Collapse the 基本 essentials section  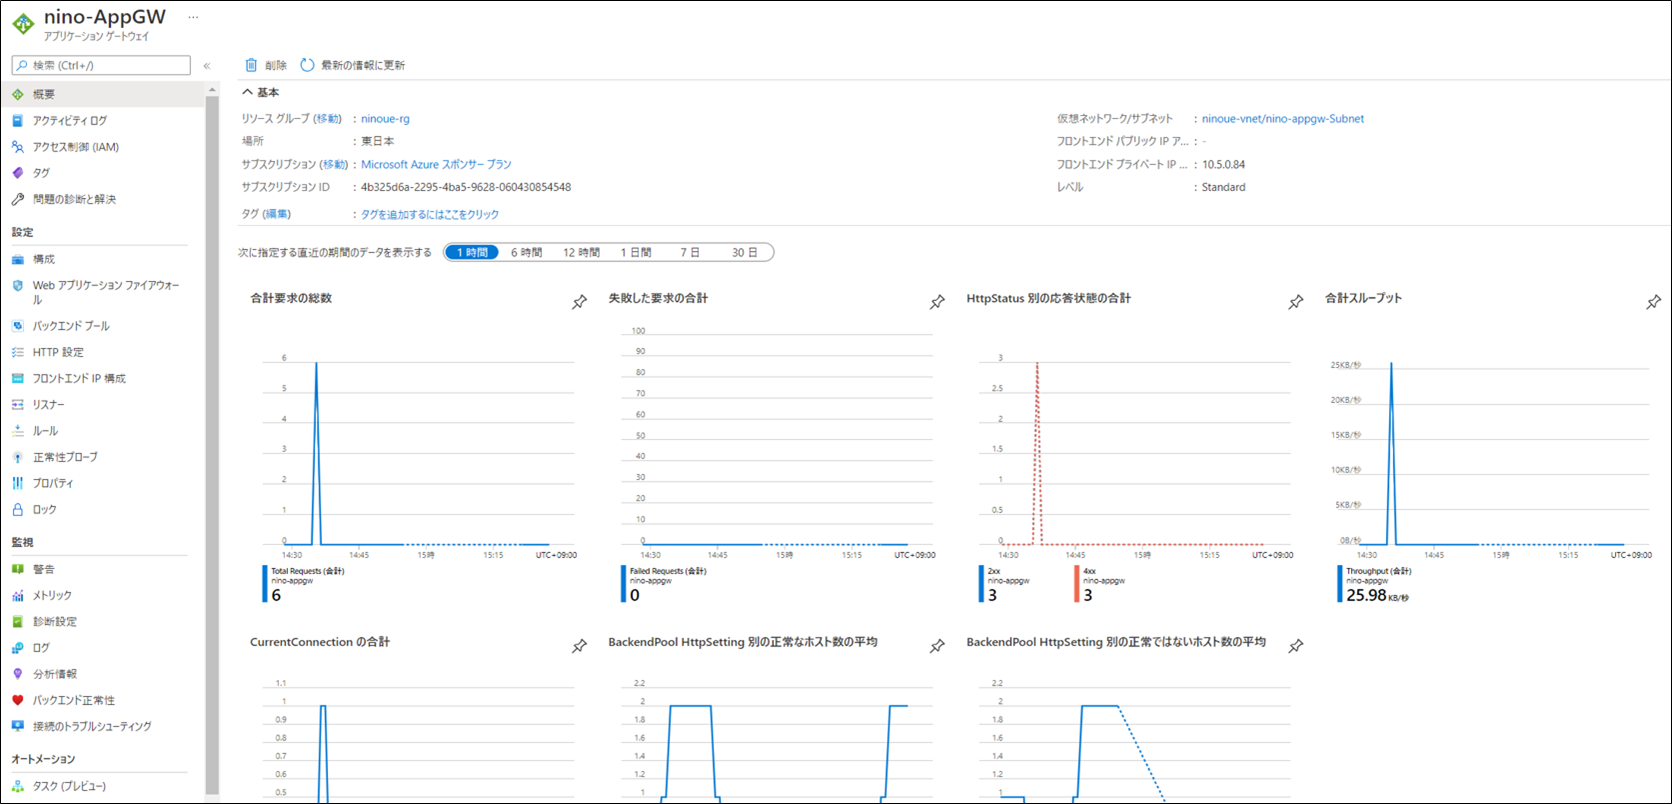point(260,92)
